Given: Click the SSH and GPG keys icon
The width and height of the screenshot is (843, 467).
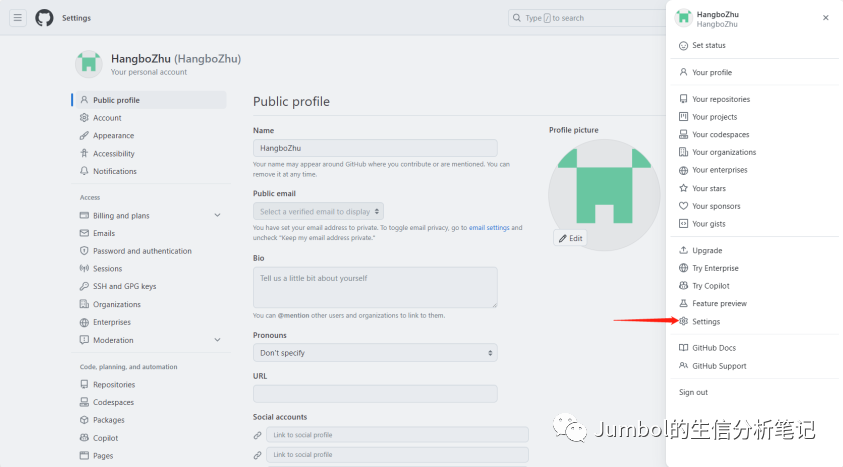Looking at the screenshot, I should pyautogui.click(x=84, y=286).
